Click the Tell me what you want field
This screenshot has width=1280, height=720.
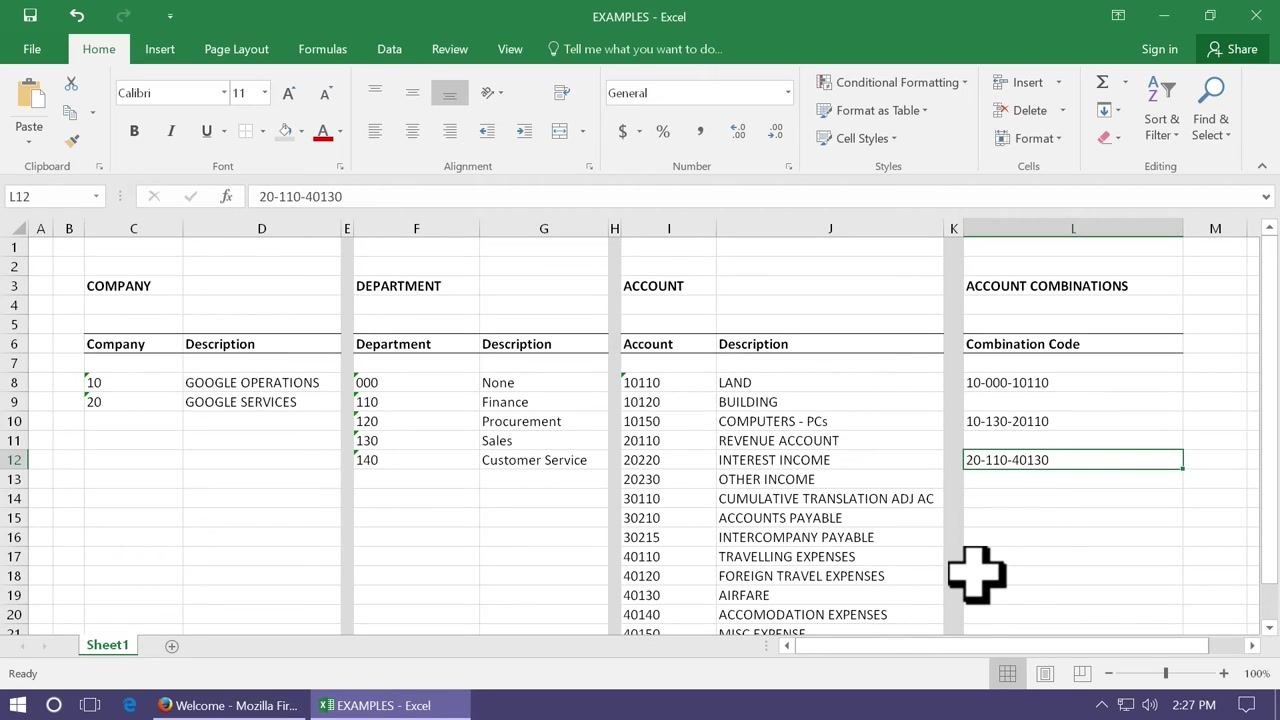(x=634, y=49)
